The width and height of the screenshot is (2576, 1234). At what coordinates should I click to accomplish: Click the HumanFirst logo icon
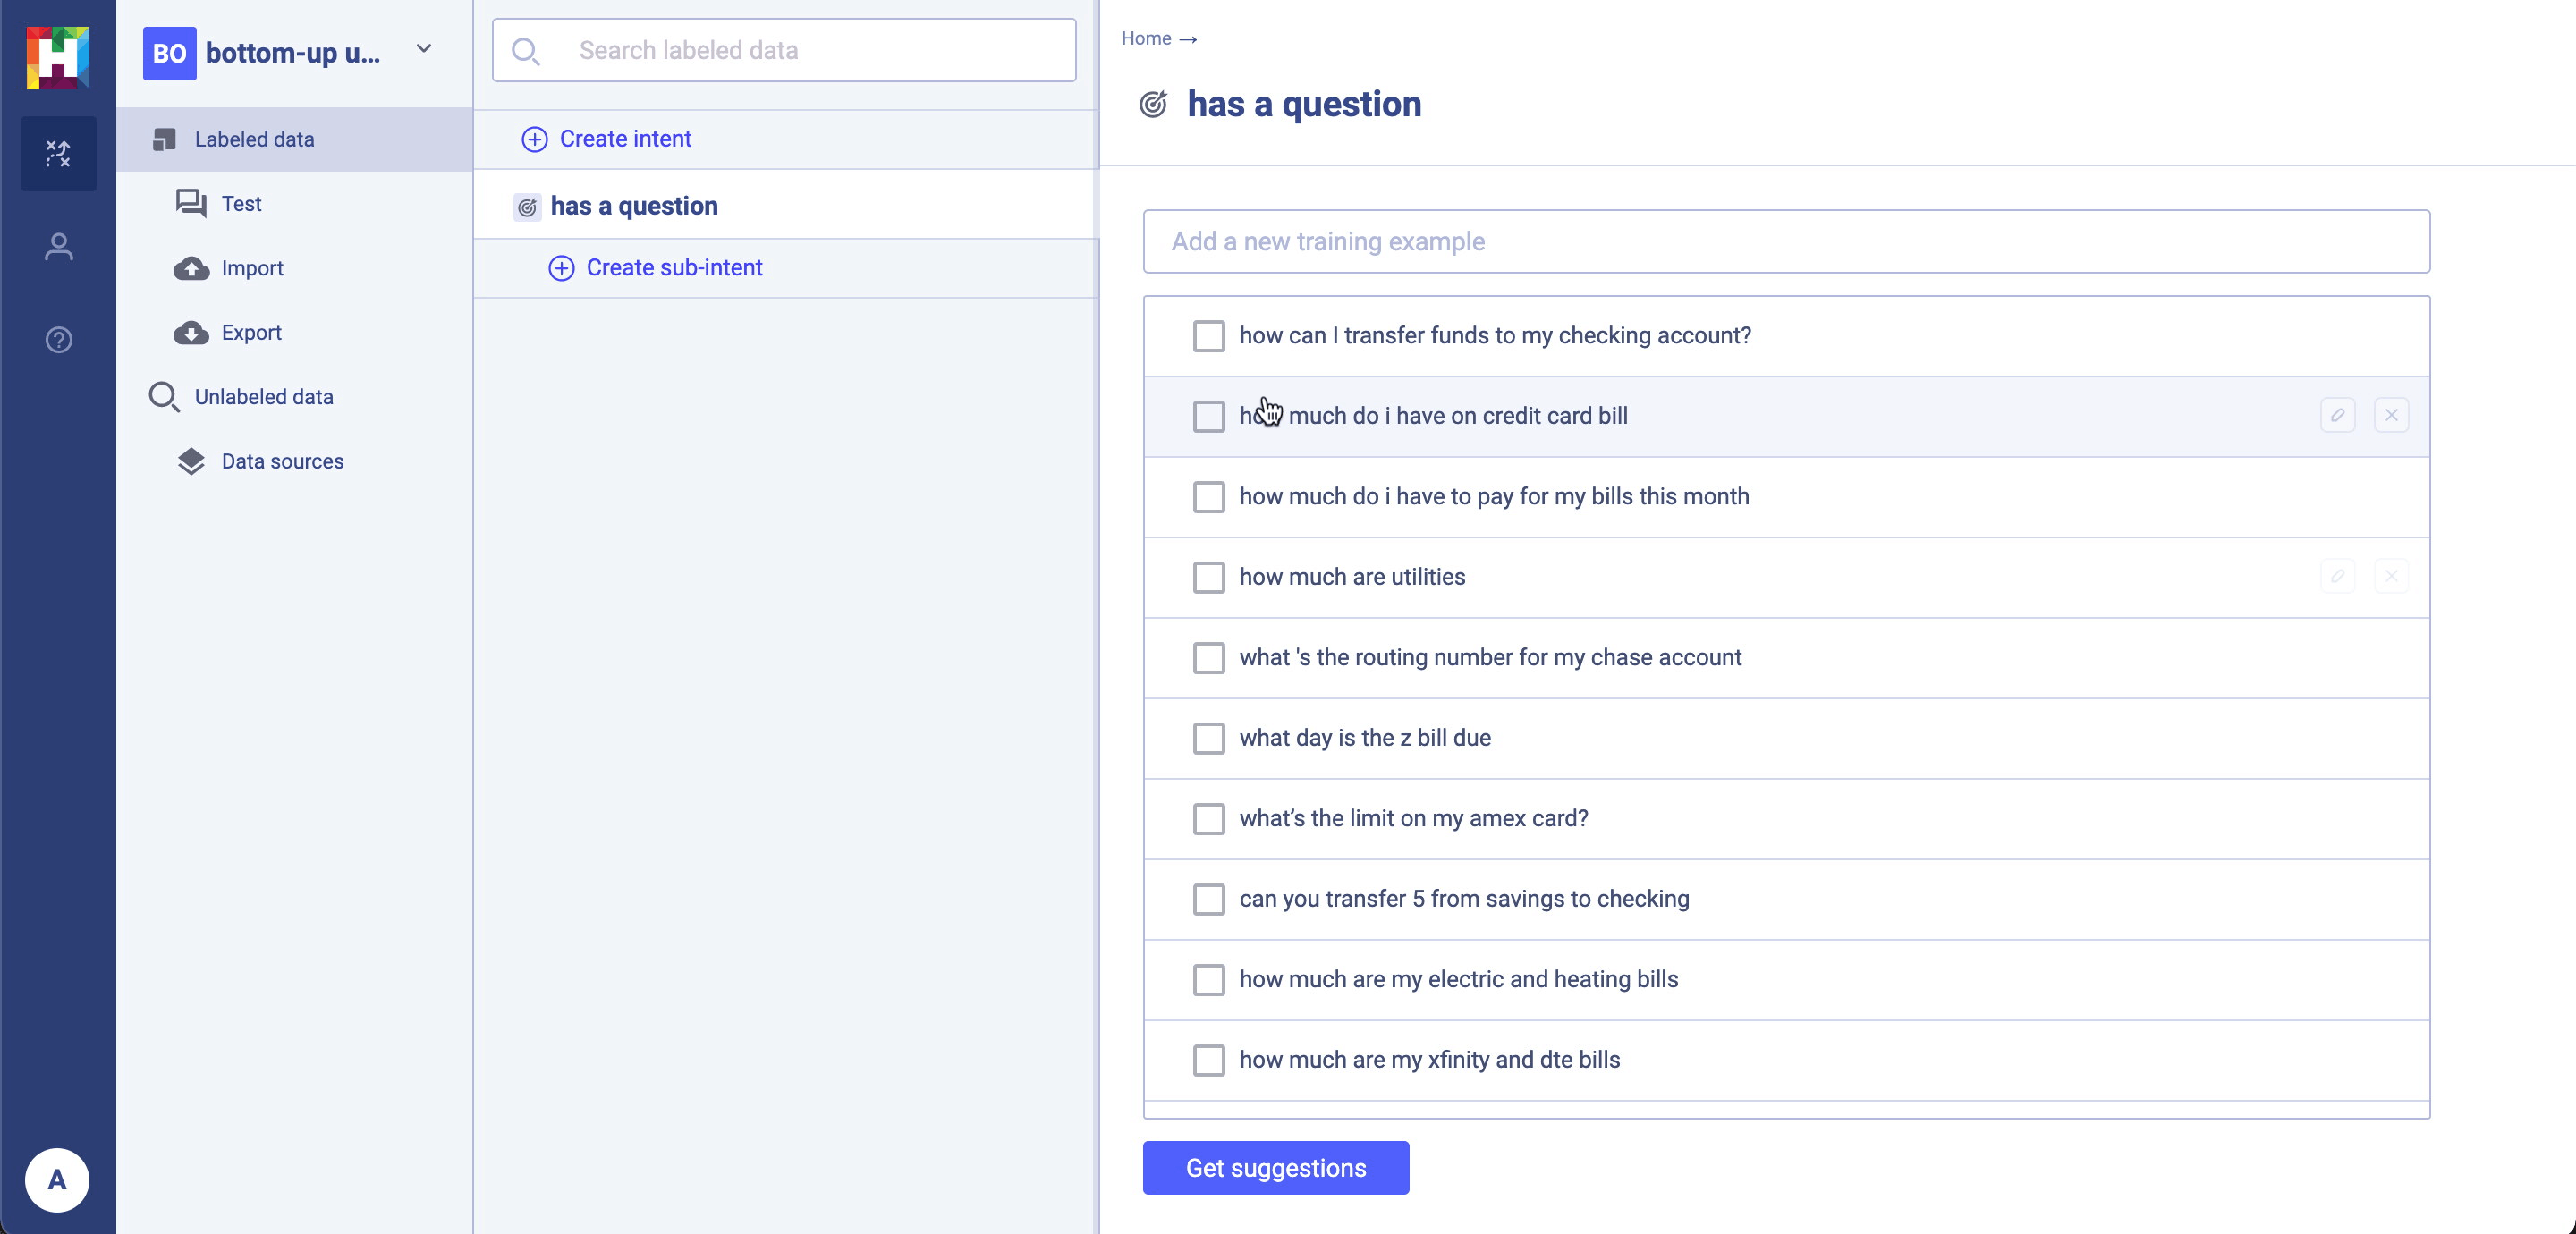(57, 57)
